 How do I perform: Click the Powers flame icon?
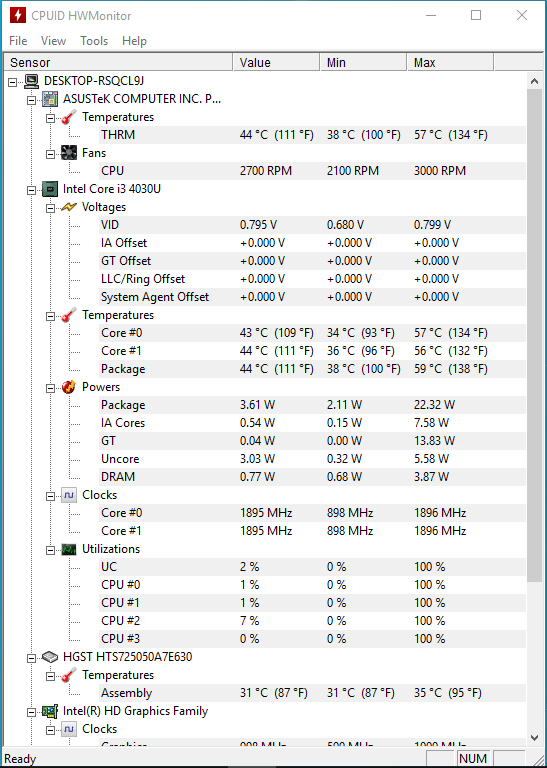69,387
